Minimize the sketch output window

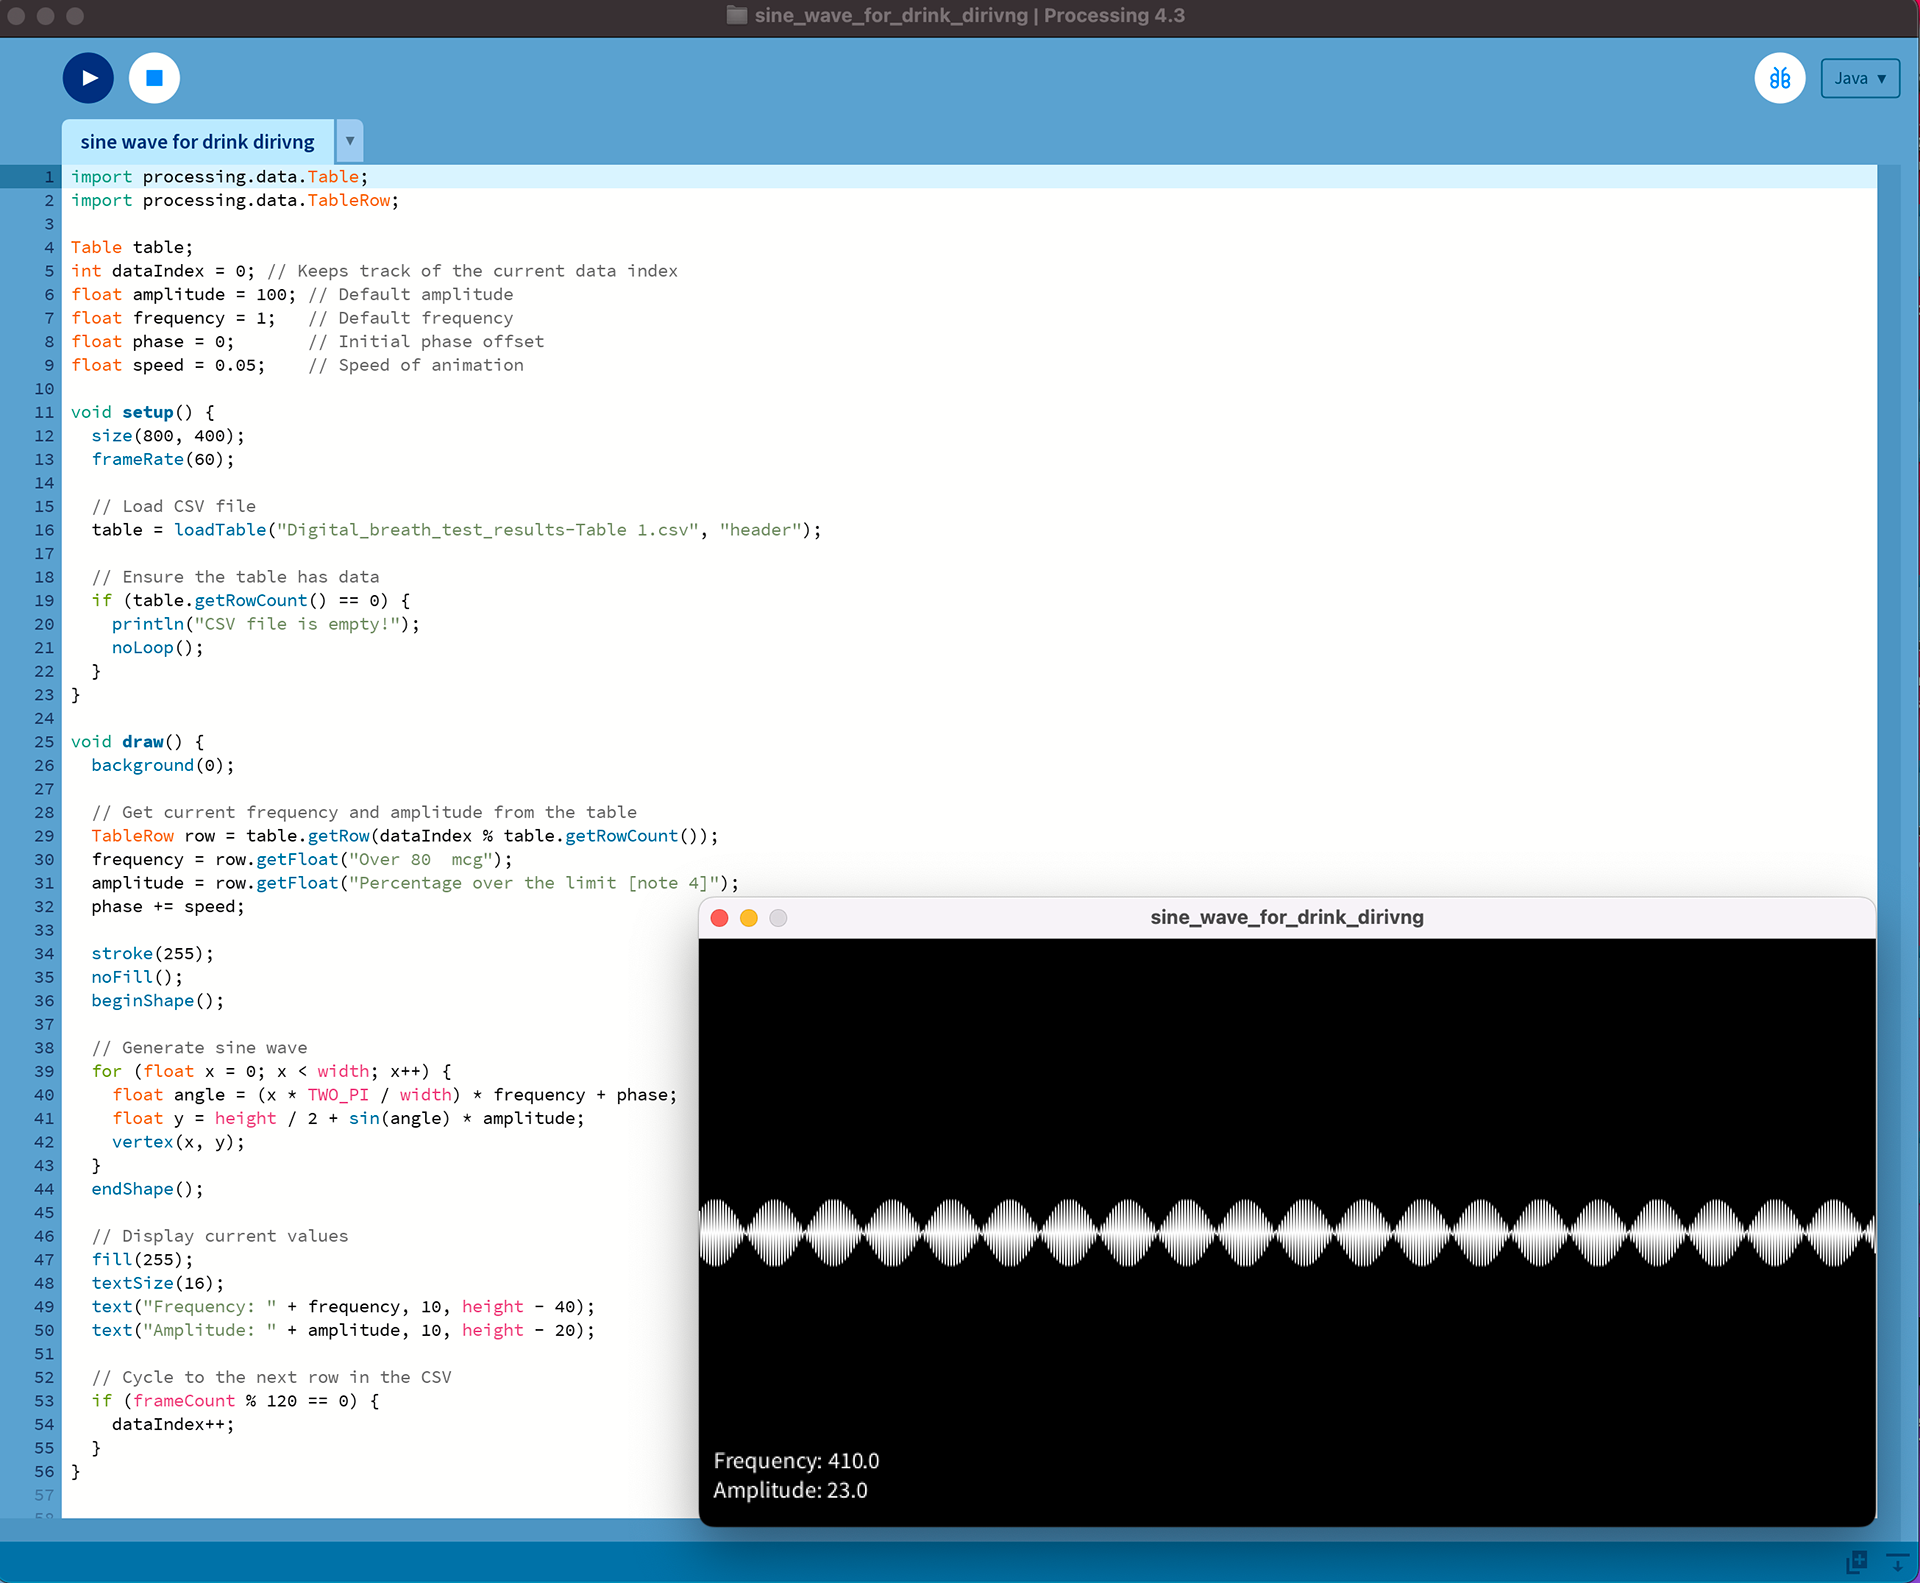point(748,918)
